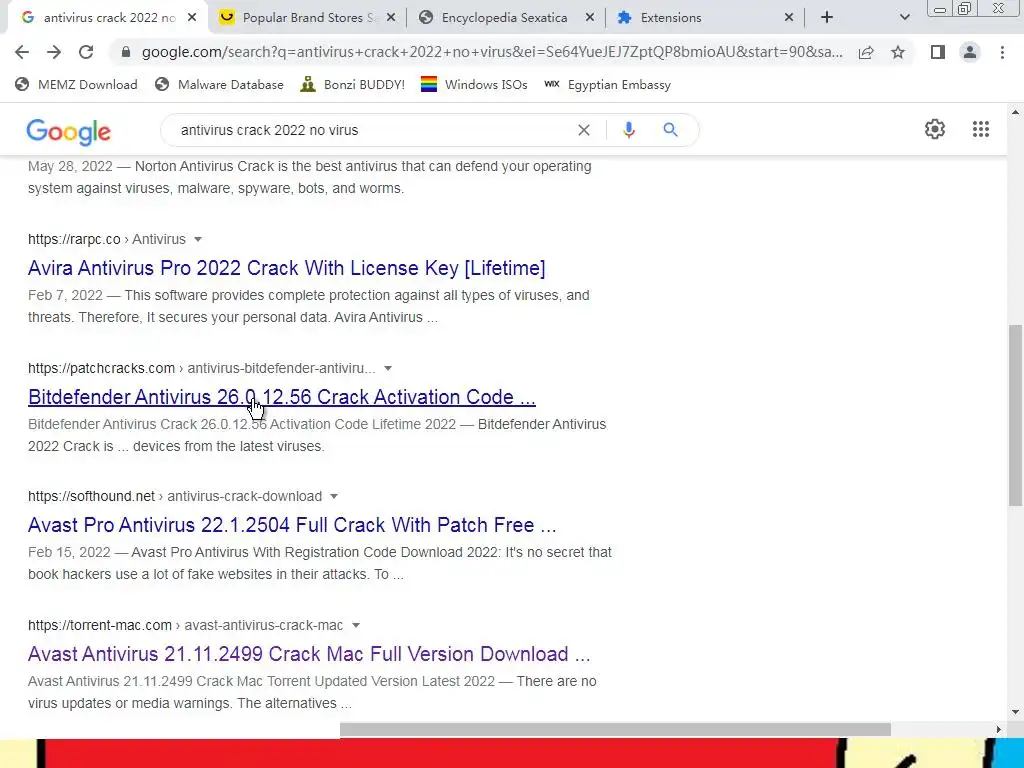Open Avast Pro Antivirus 22.1.2504 result
Image resolution: width=1024 pixels, height=768 pixels.
[x=292, y=525]
